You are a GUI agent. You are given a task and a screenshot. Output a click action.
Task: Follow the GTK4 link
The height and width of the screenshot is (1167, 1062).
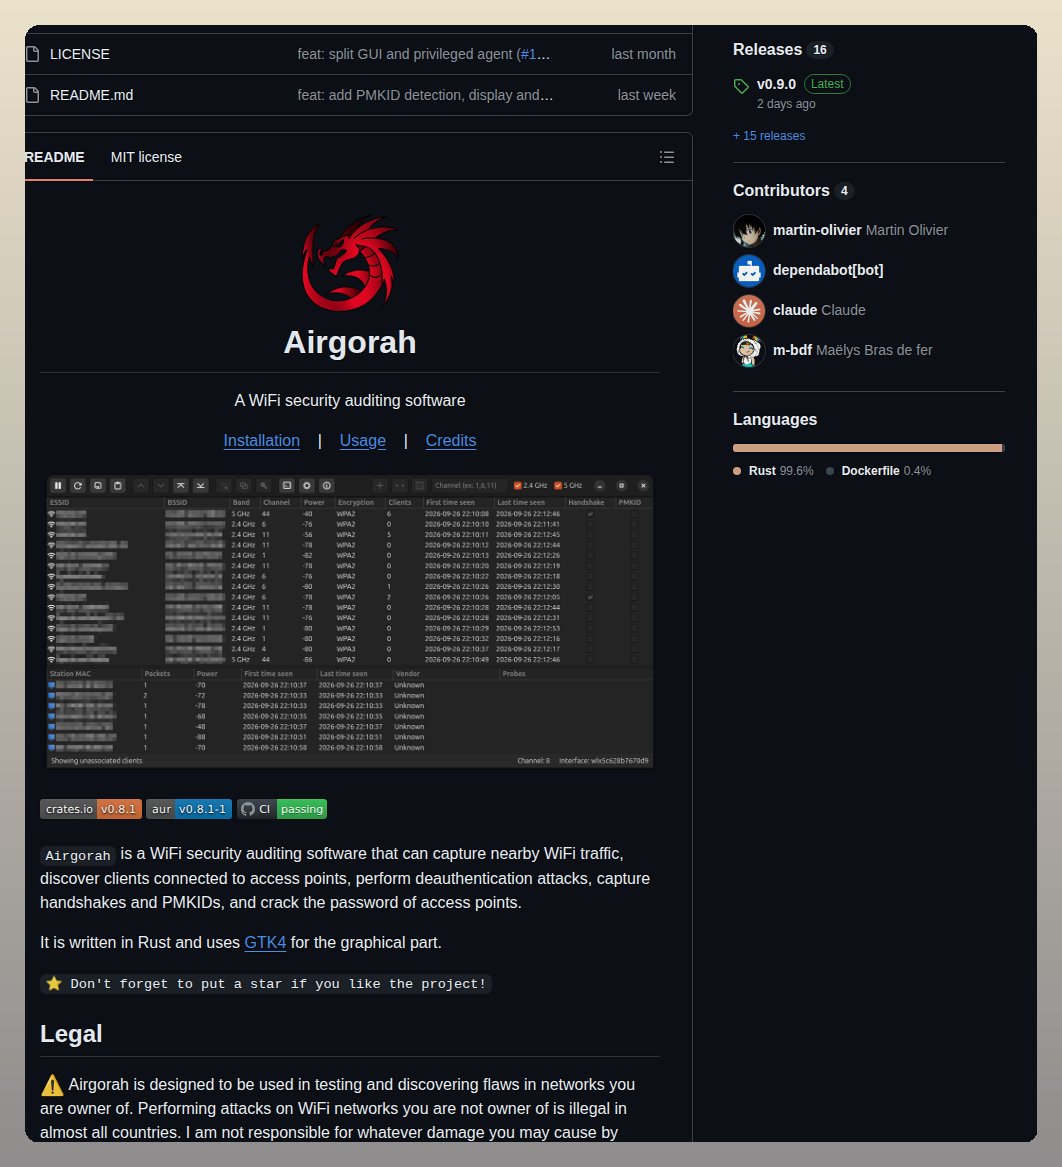coord(265,942)
